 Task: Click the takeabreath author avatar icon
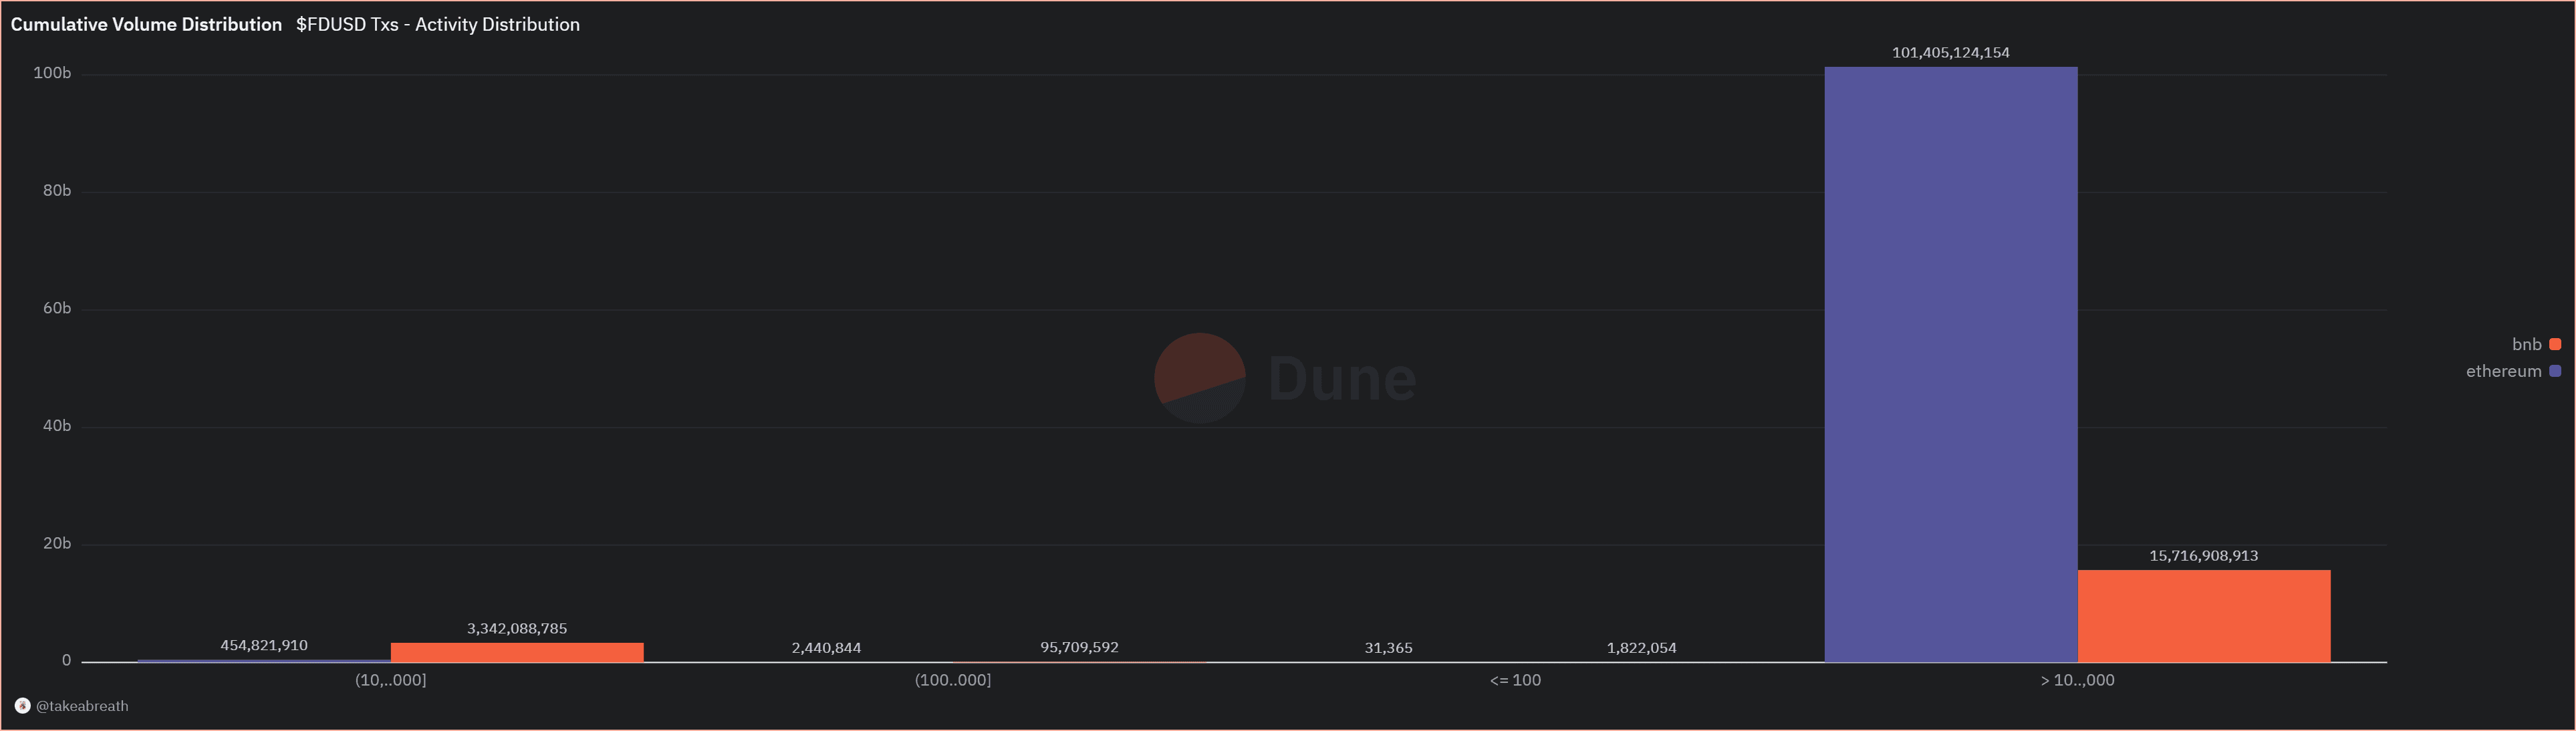pyautogui.click(x=22, y=706)
